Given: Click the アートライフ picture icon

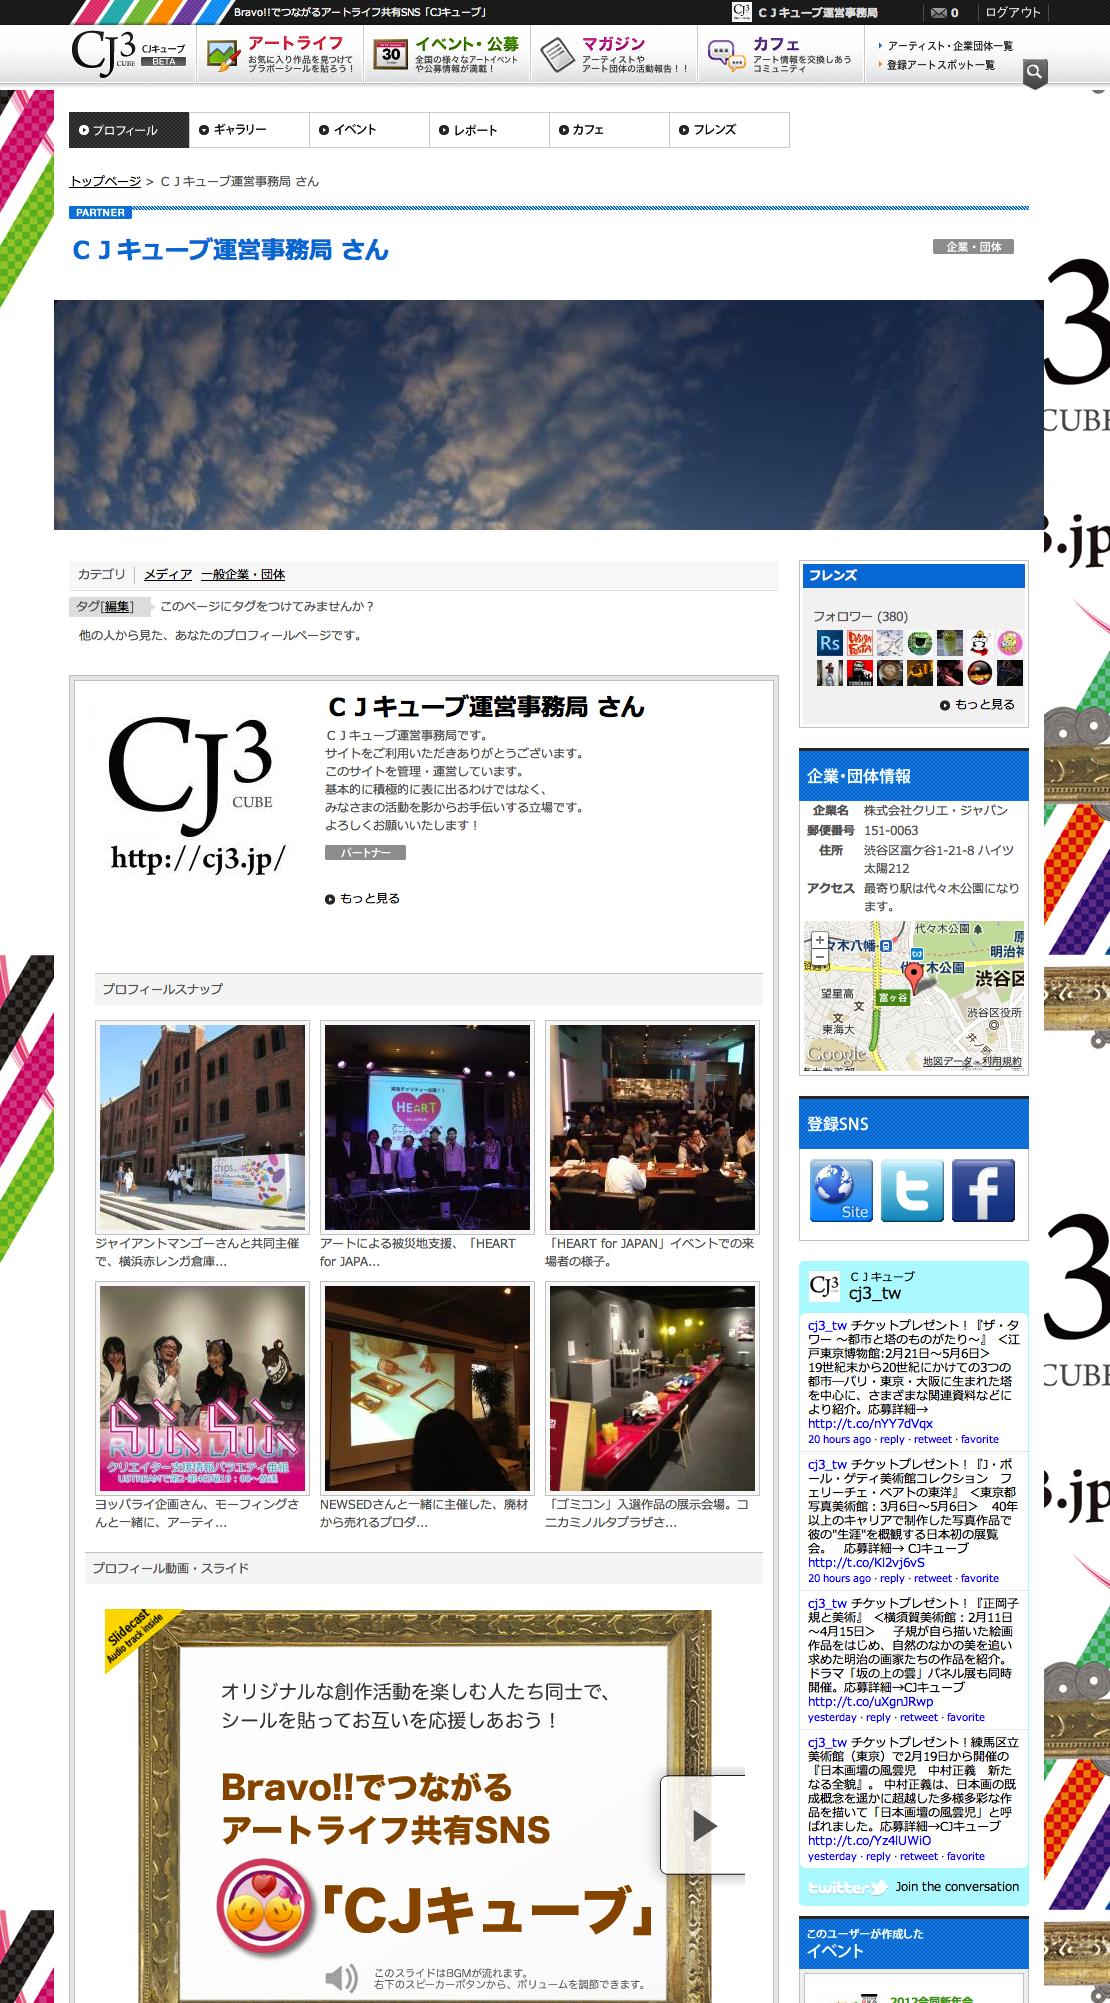Looking at the screenshot, I should (223, 54).
